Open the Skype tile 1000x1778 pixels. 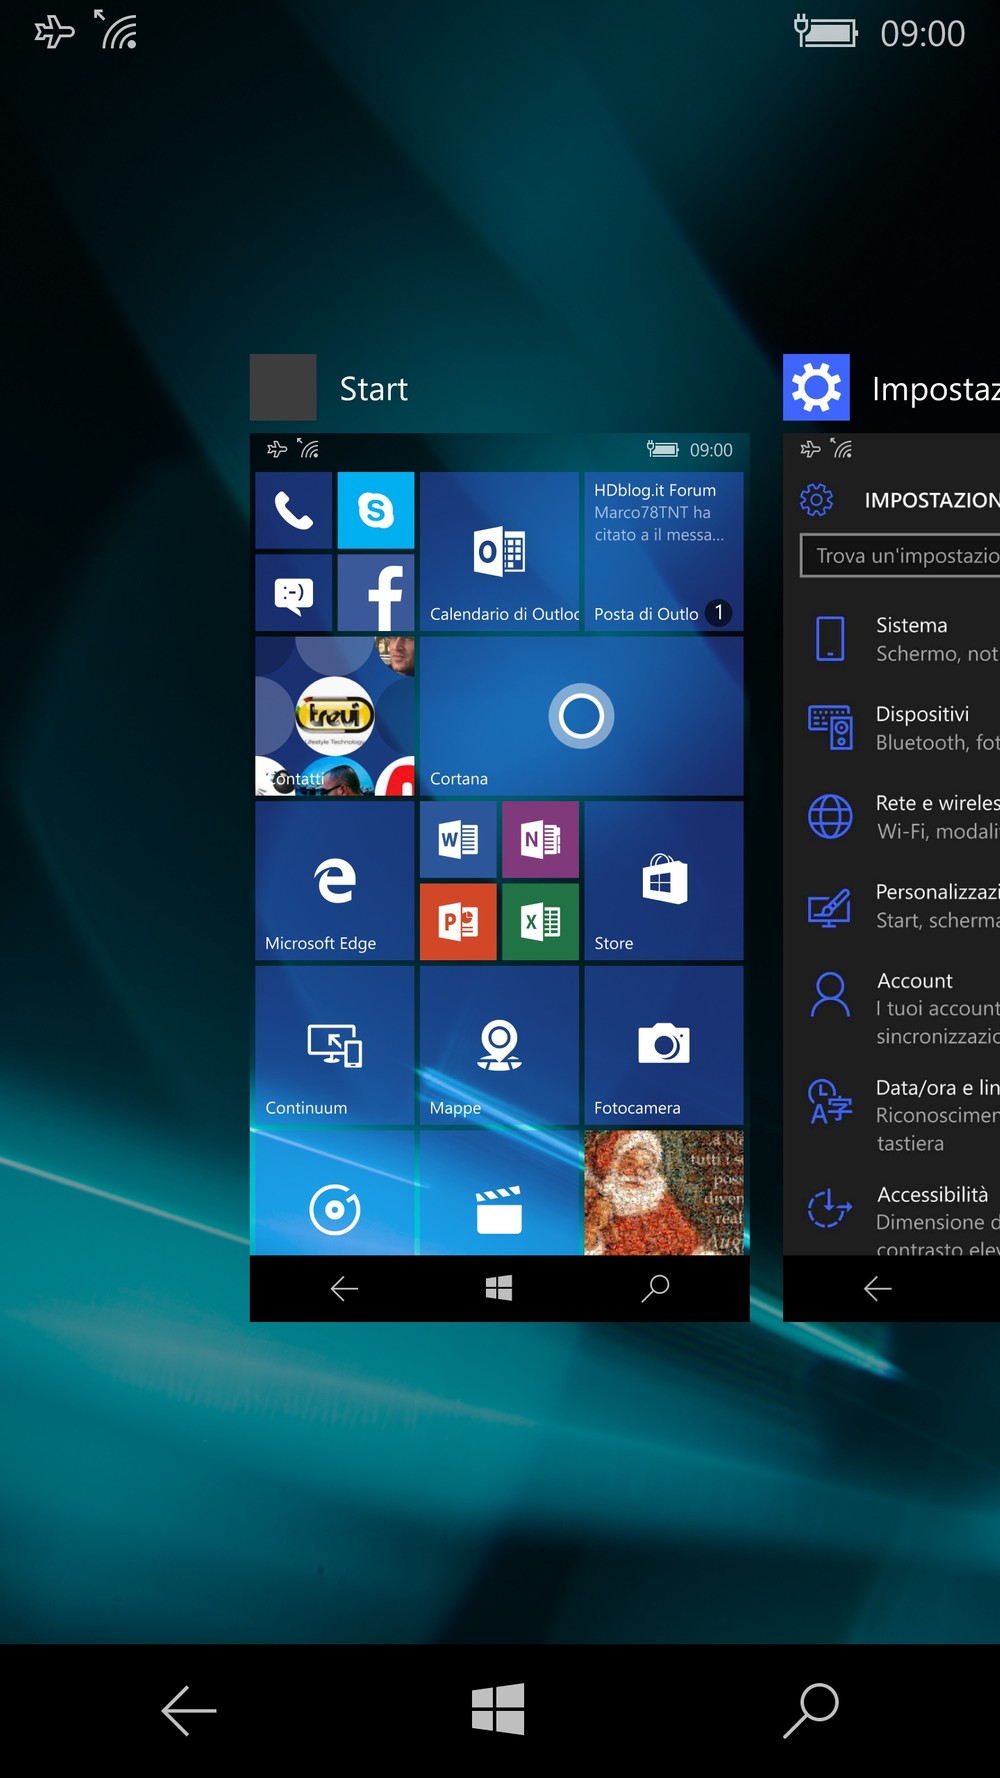(376, 510)
